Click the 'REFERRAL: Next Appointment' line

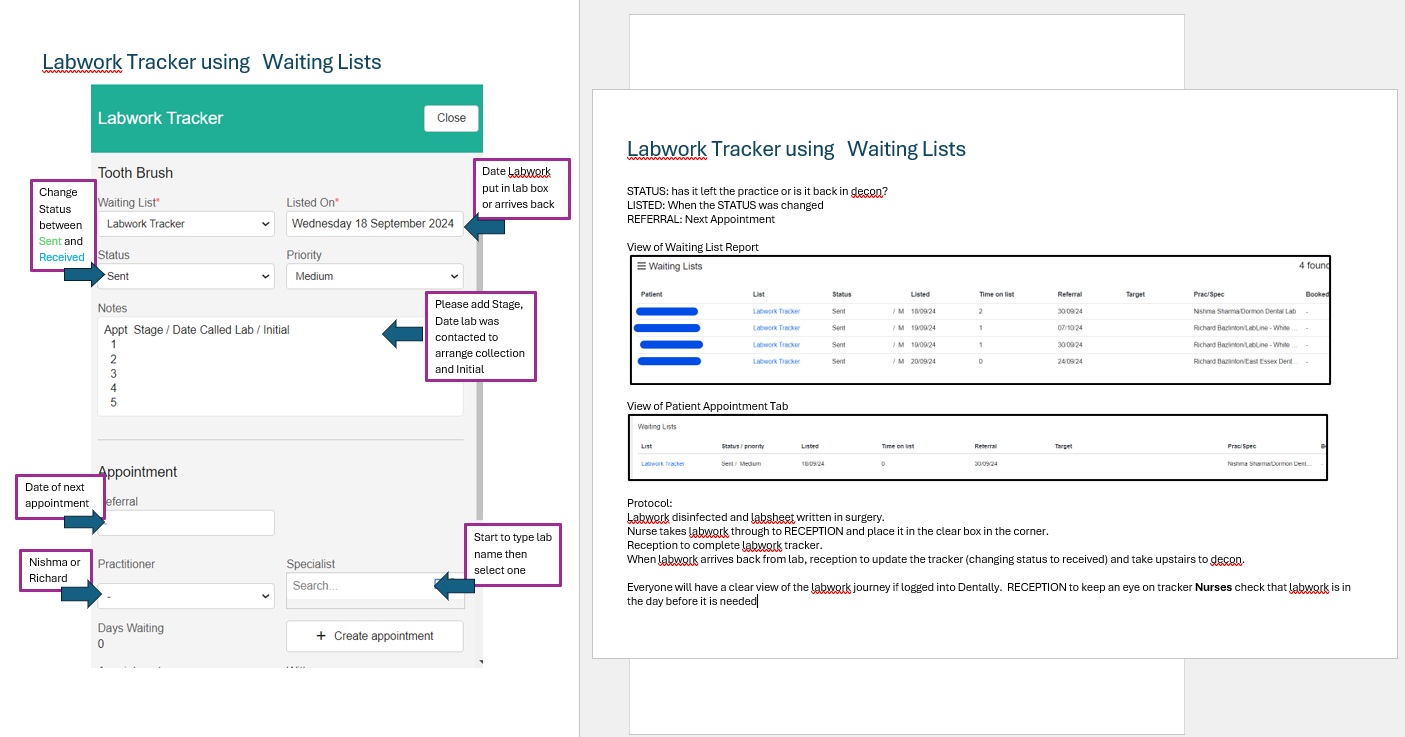(701, 219)
